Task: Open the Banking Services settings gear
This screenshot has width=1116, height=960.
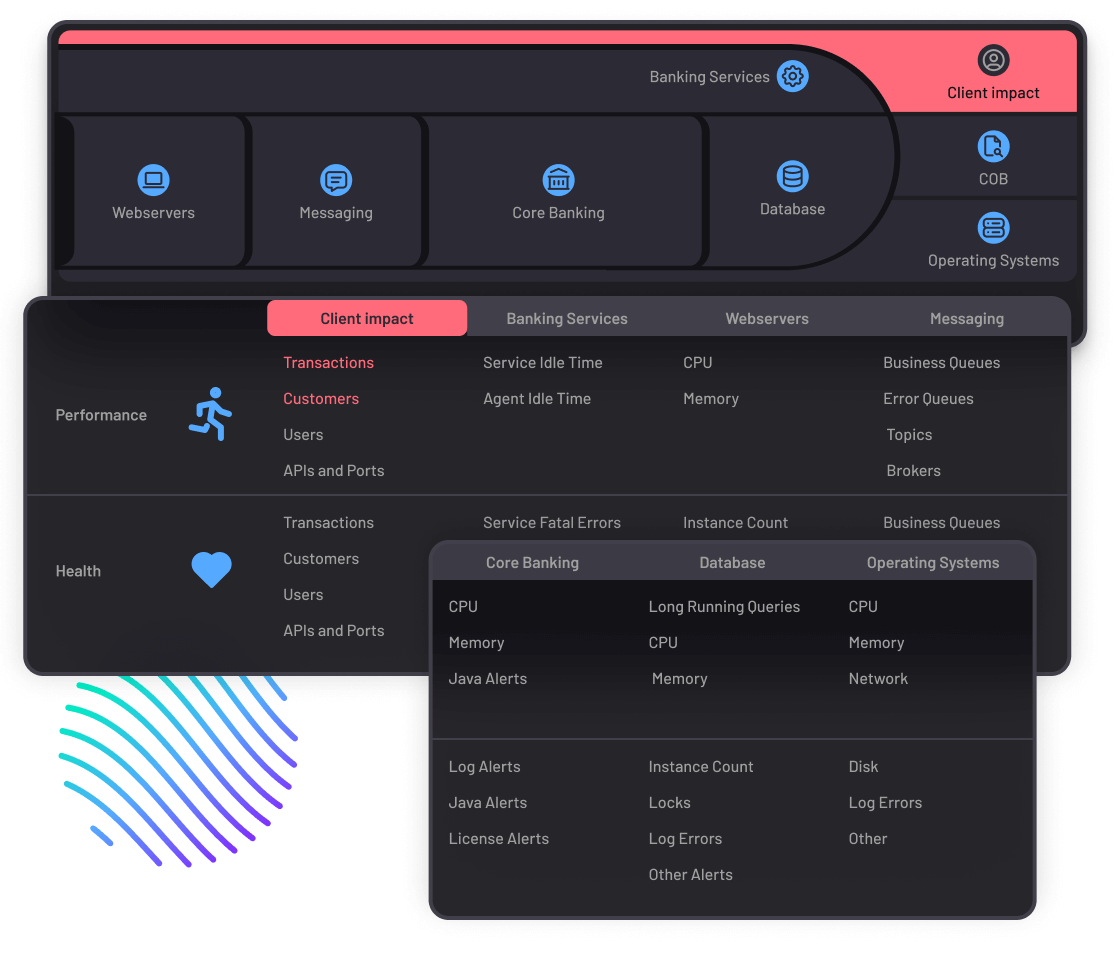Action: 793,76
